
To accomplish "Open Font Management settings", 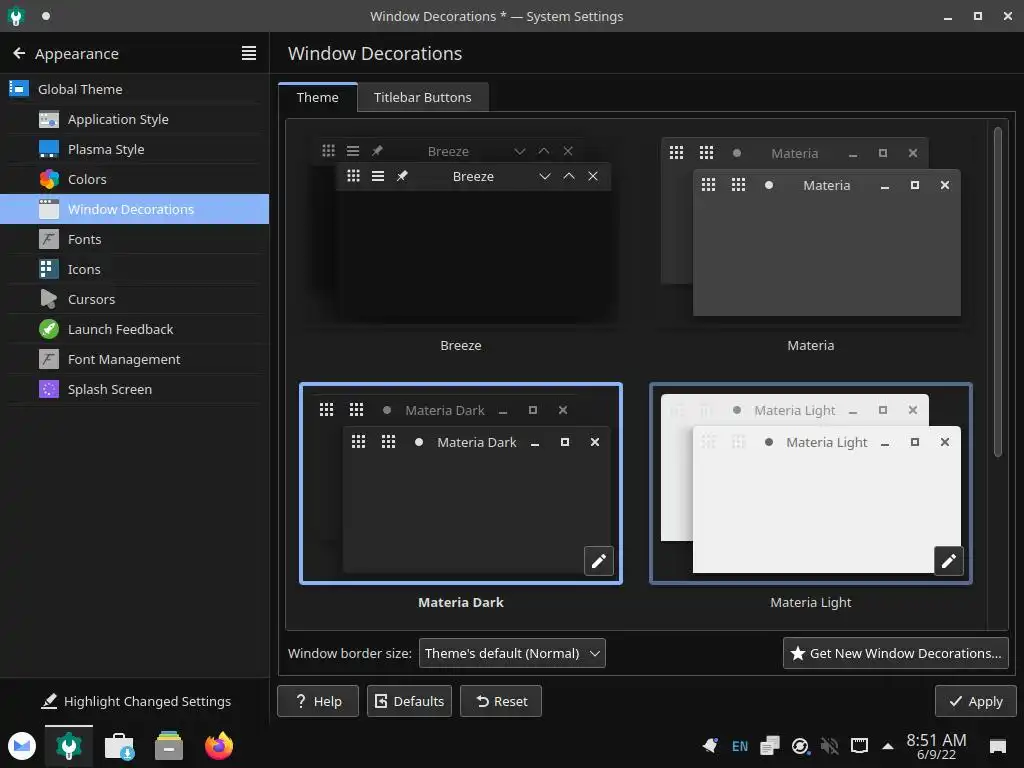I will click(x=135, y=359).
